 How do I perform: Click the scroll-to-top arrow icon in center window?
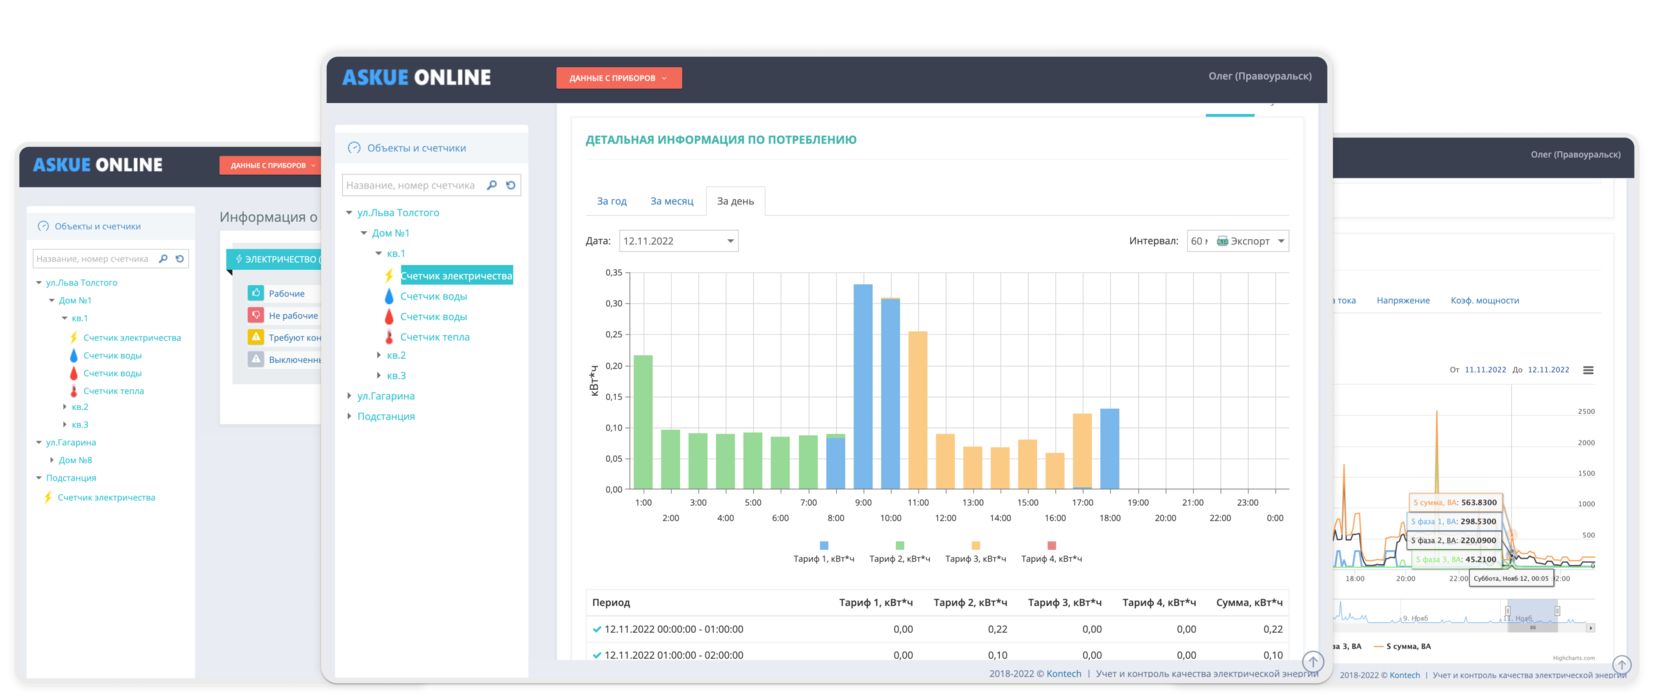tap(1313, 662)
